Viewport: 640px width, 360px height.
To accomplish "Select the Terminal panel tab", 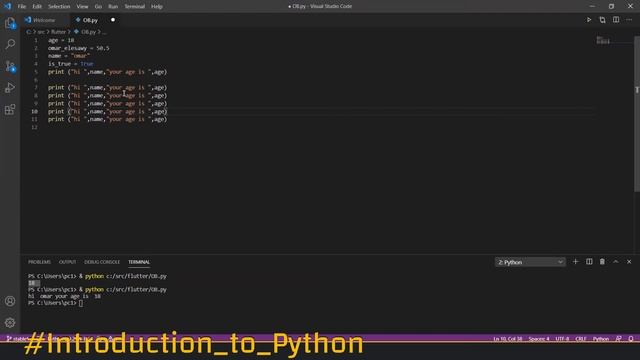I will (139, 262).
